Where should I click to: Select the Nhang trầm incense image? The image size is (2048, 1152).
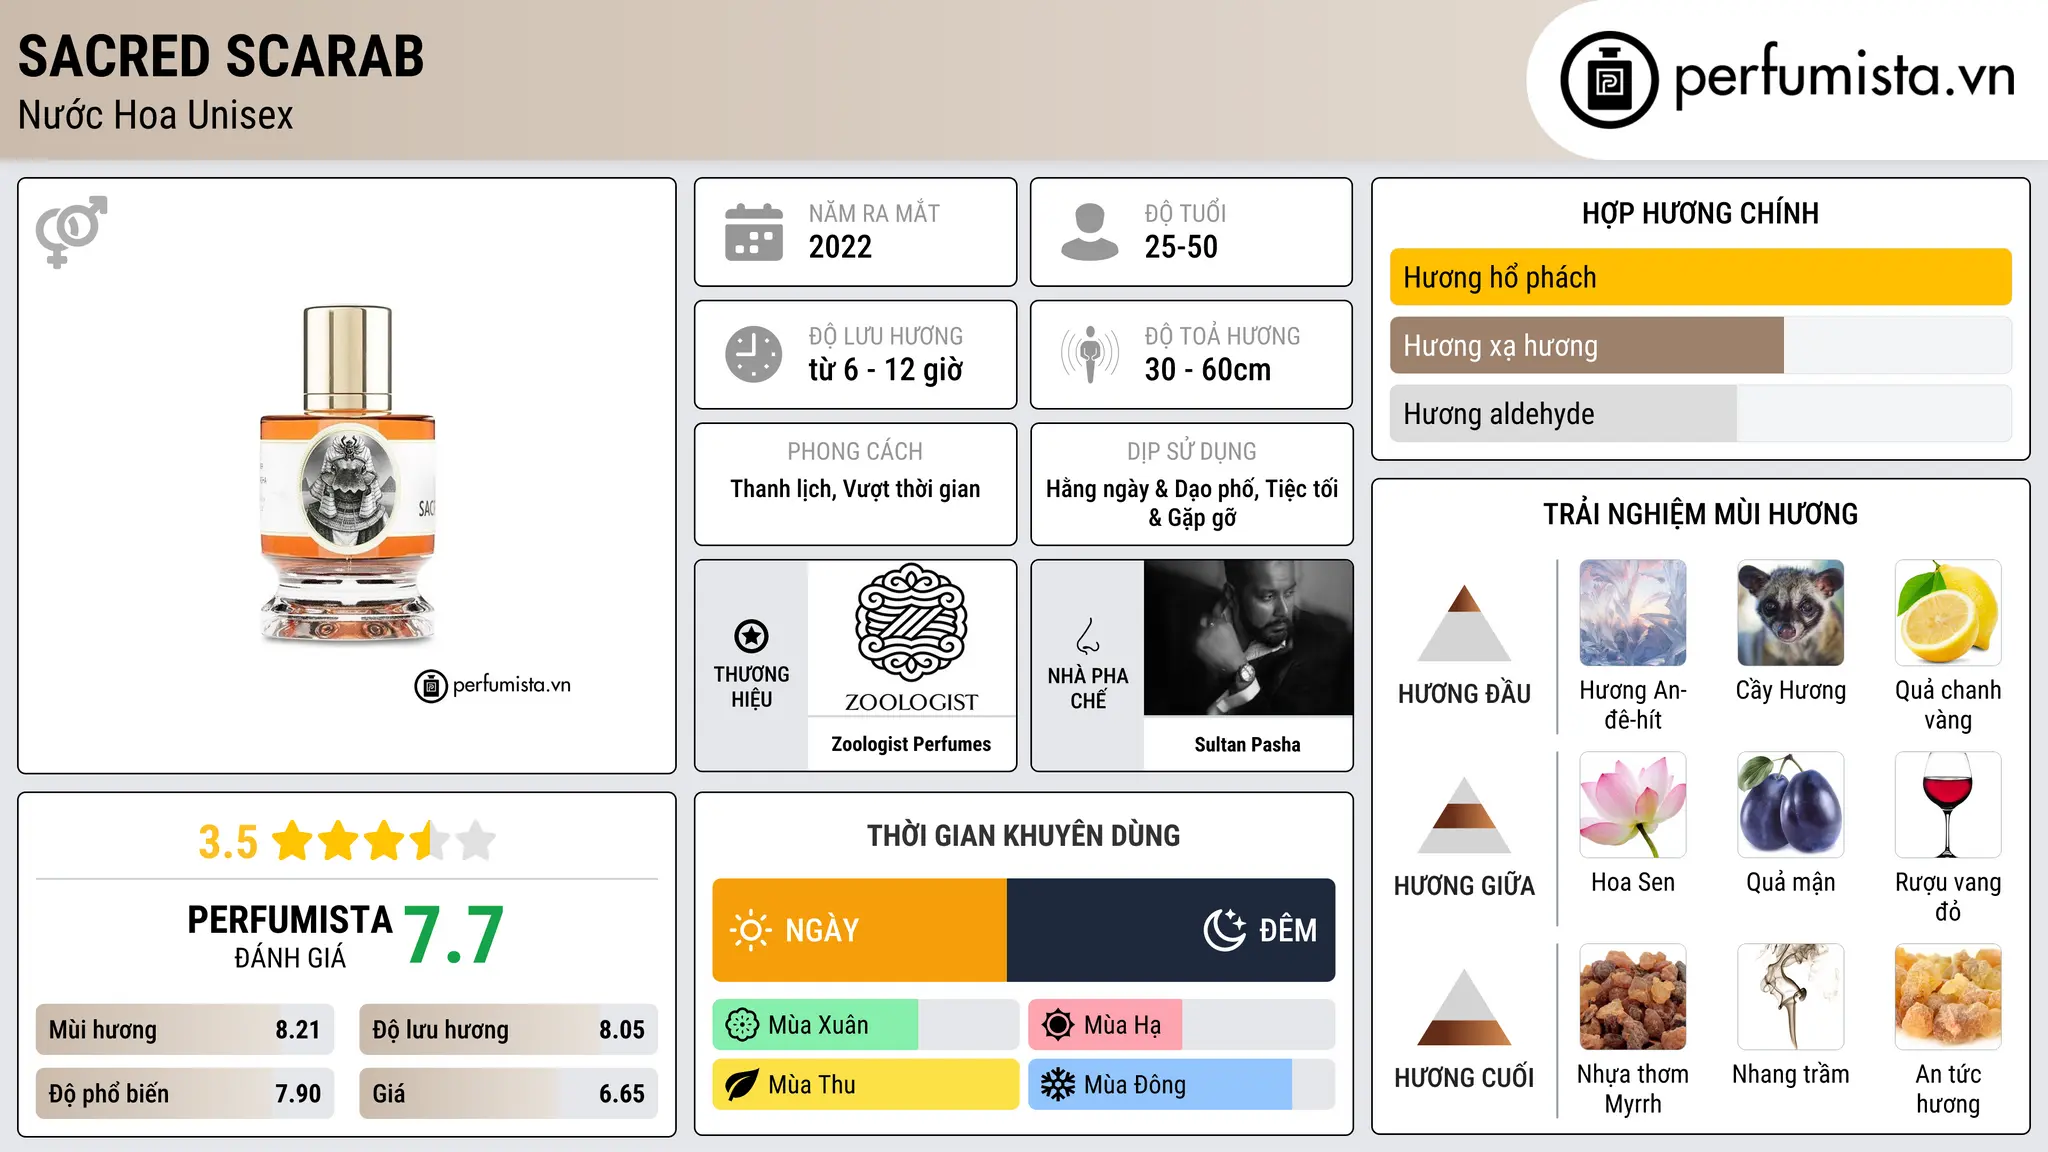tap(1790, 997)
